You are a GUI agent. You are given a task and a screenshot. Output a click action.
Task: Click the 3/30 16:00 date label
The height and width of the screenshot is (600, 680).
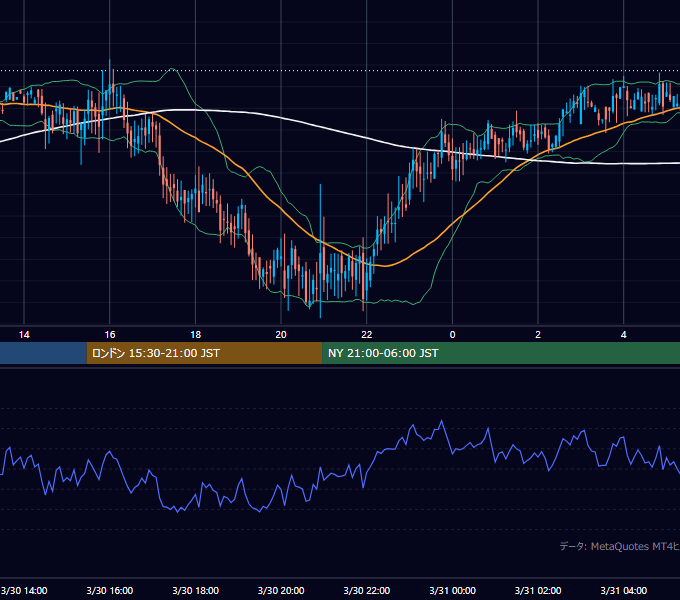(x=110, y=590)
